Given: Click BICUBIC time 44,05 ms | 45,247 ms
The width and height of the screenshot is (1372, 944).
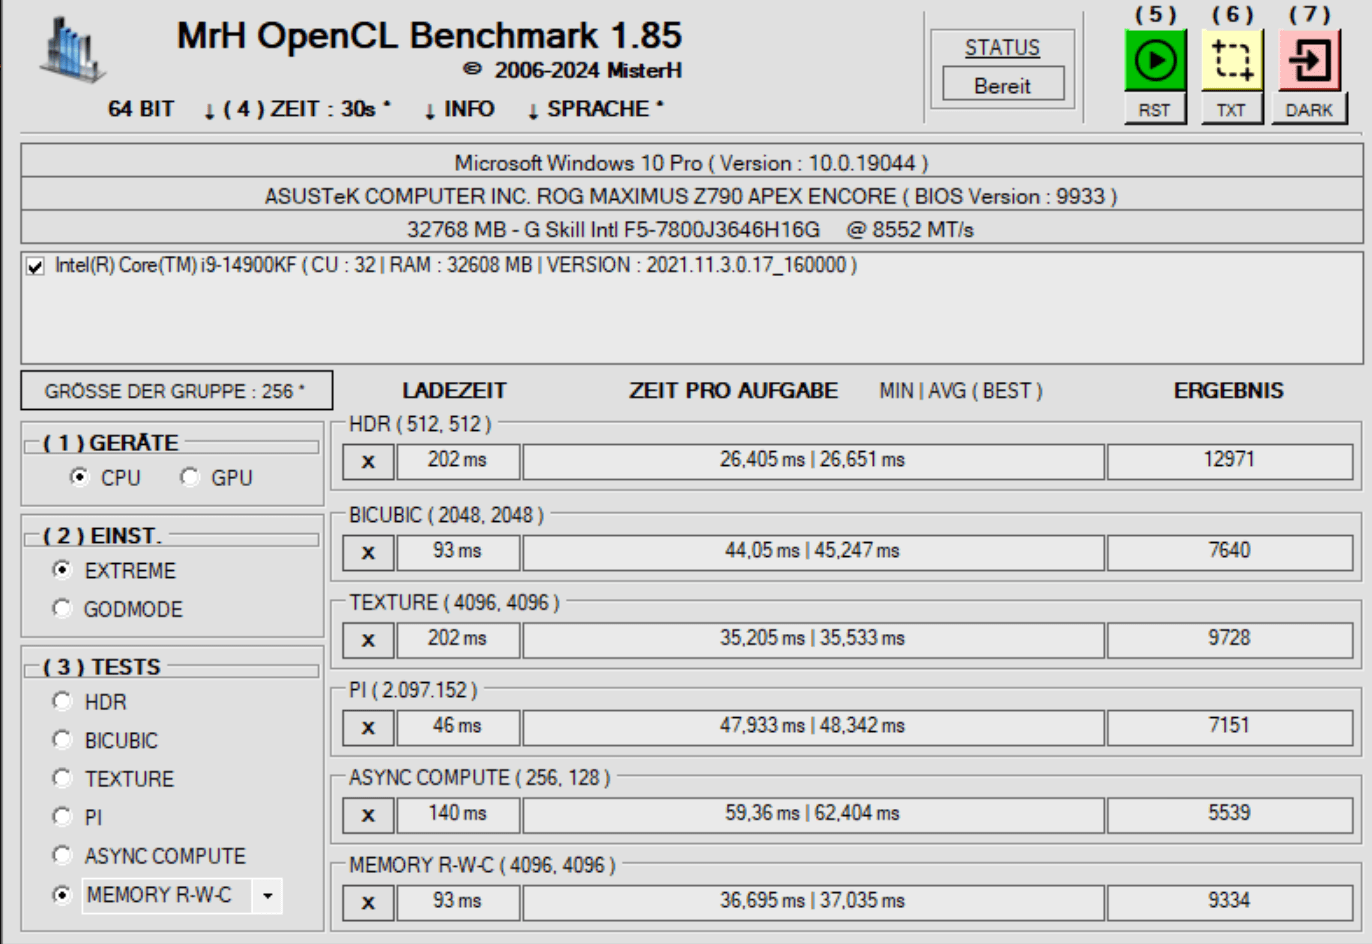Looking at the screenshot, I should 813,551.
